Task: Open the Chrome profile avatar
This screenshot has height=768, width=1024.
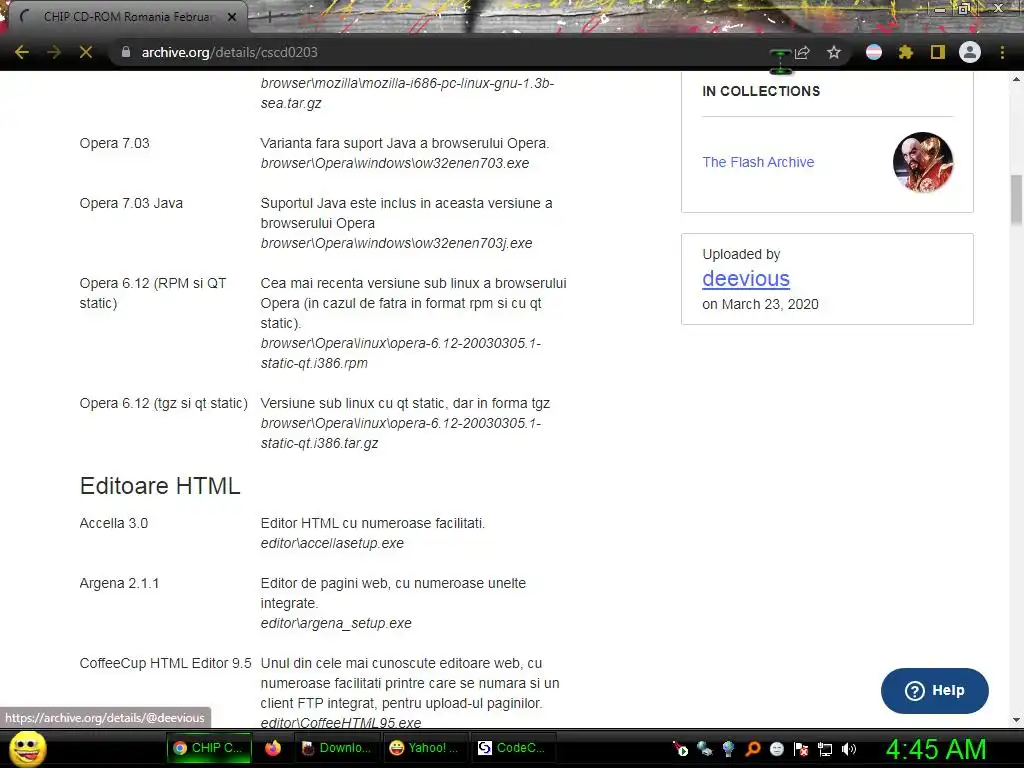Action: pos(970,52)
